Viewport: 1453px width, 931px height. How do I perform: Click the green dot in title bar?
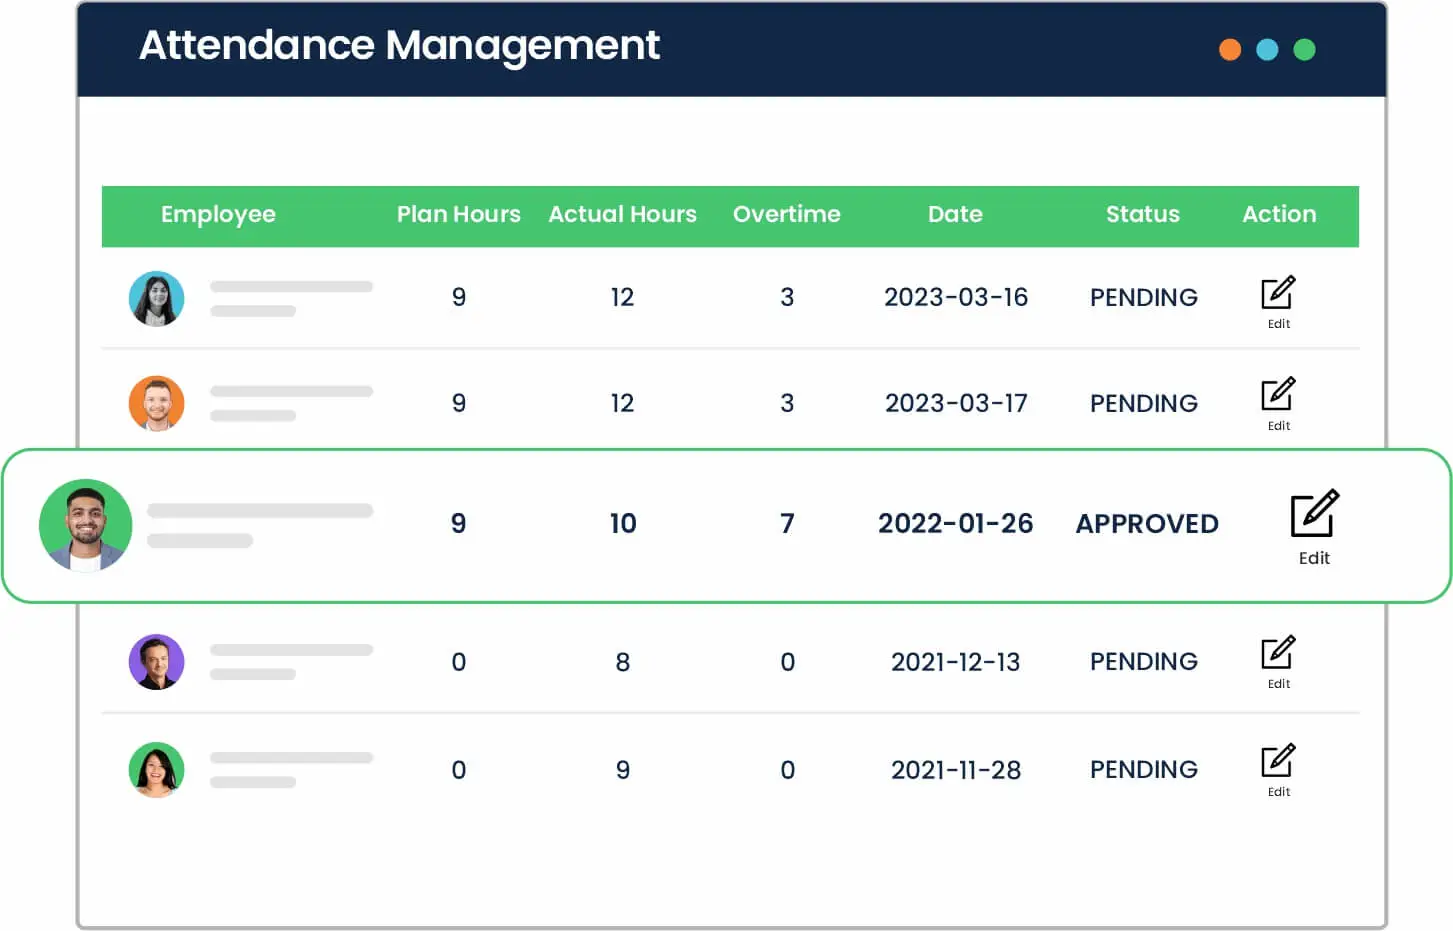pyautogui.click(x=1304, y=50)
